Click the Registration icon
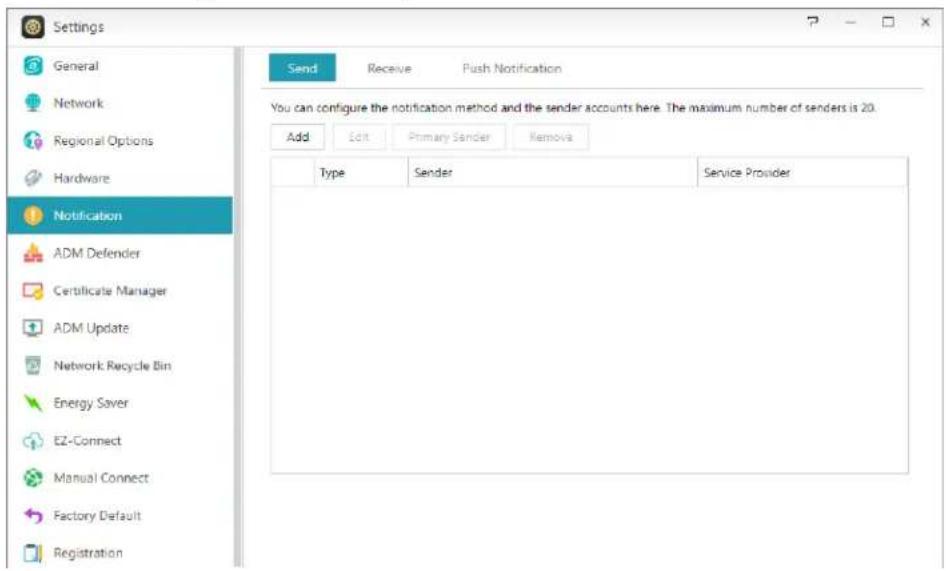Screen dimensions: 946x571 33,553
